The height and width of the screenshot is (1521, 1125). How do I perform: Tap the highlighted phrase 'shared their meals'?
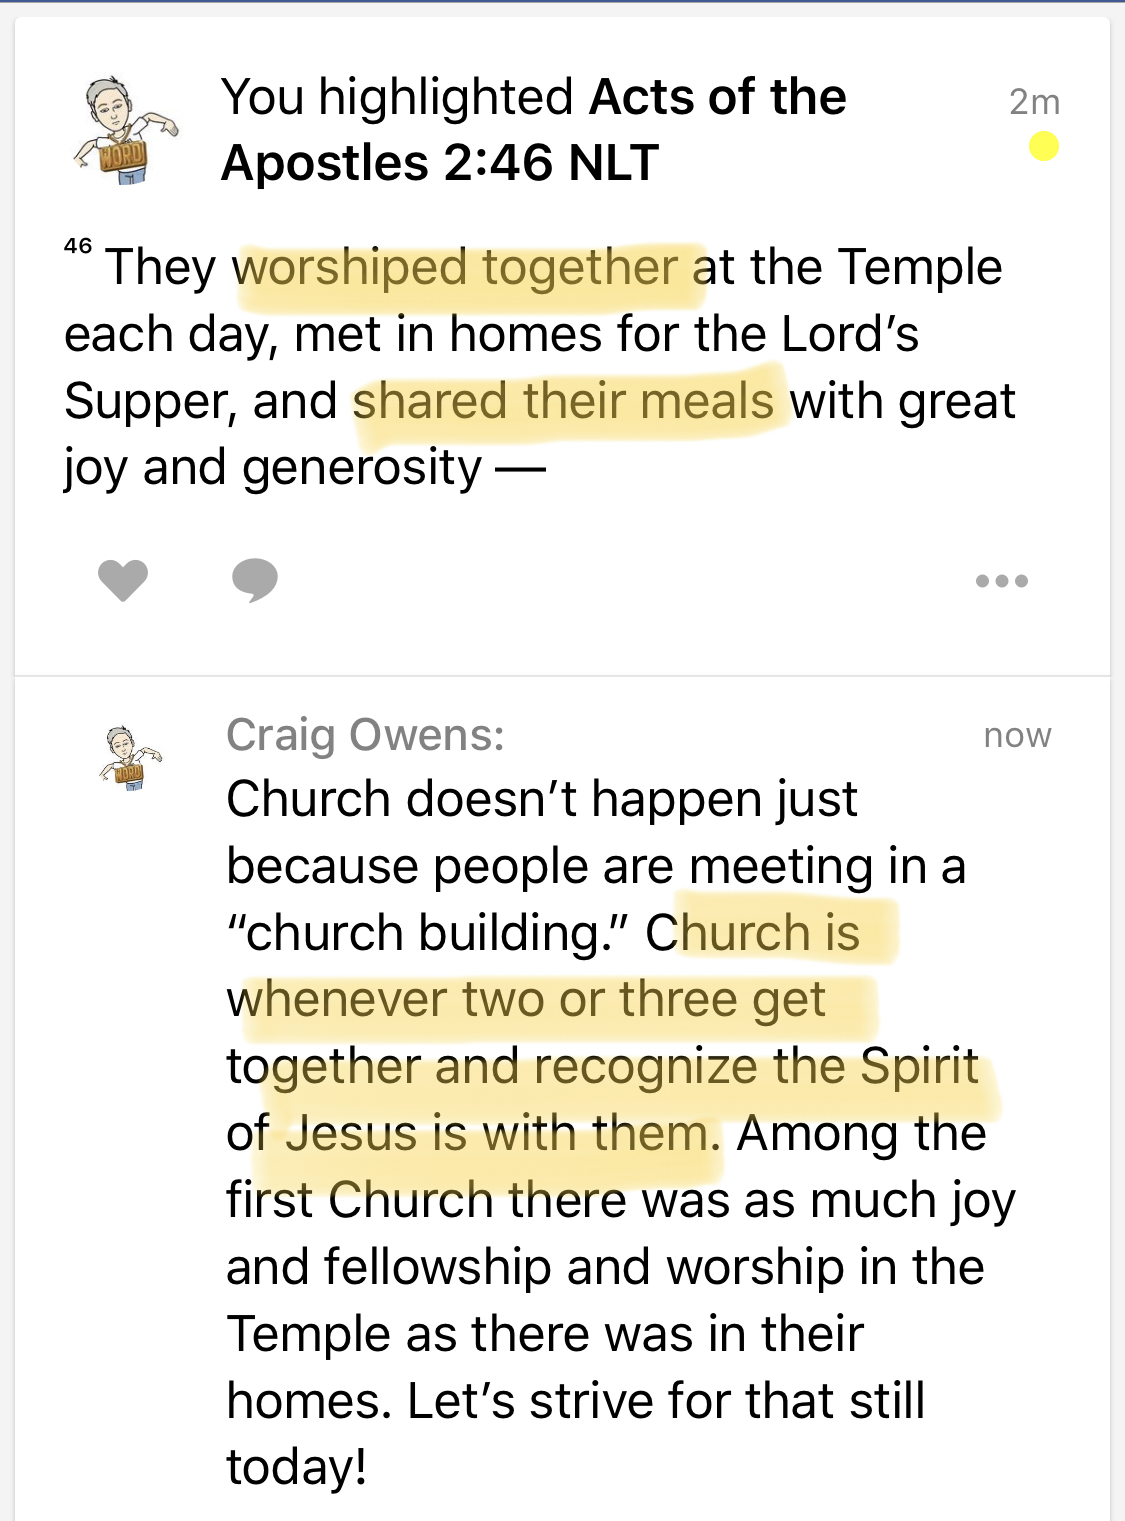pyautogui.click(x=563, y=402)
